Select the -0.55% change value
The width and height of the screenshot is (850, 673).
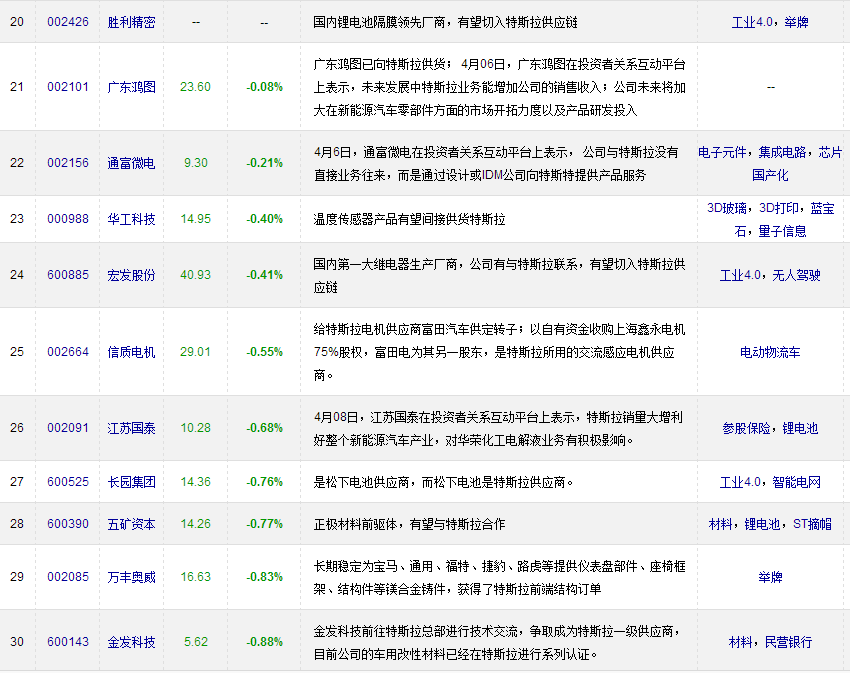[x=265, y=351]
